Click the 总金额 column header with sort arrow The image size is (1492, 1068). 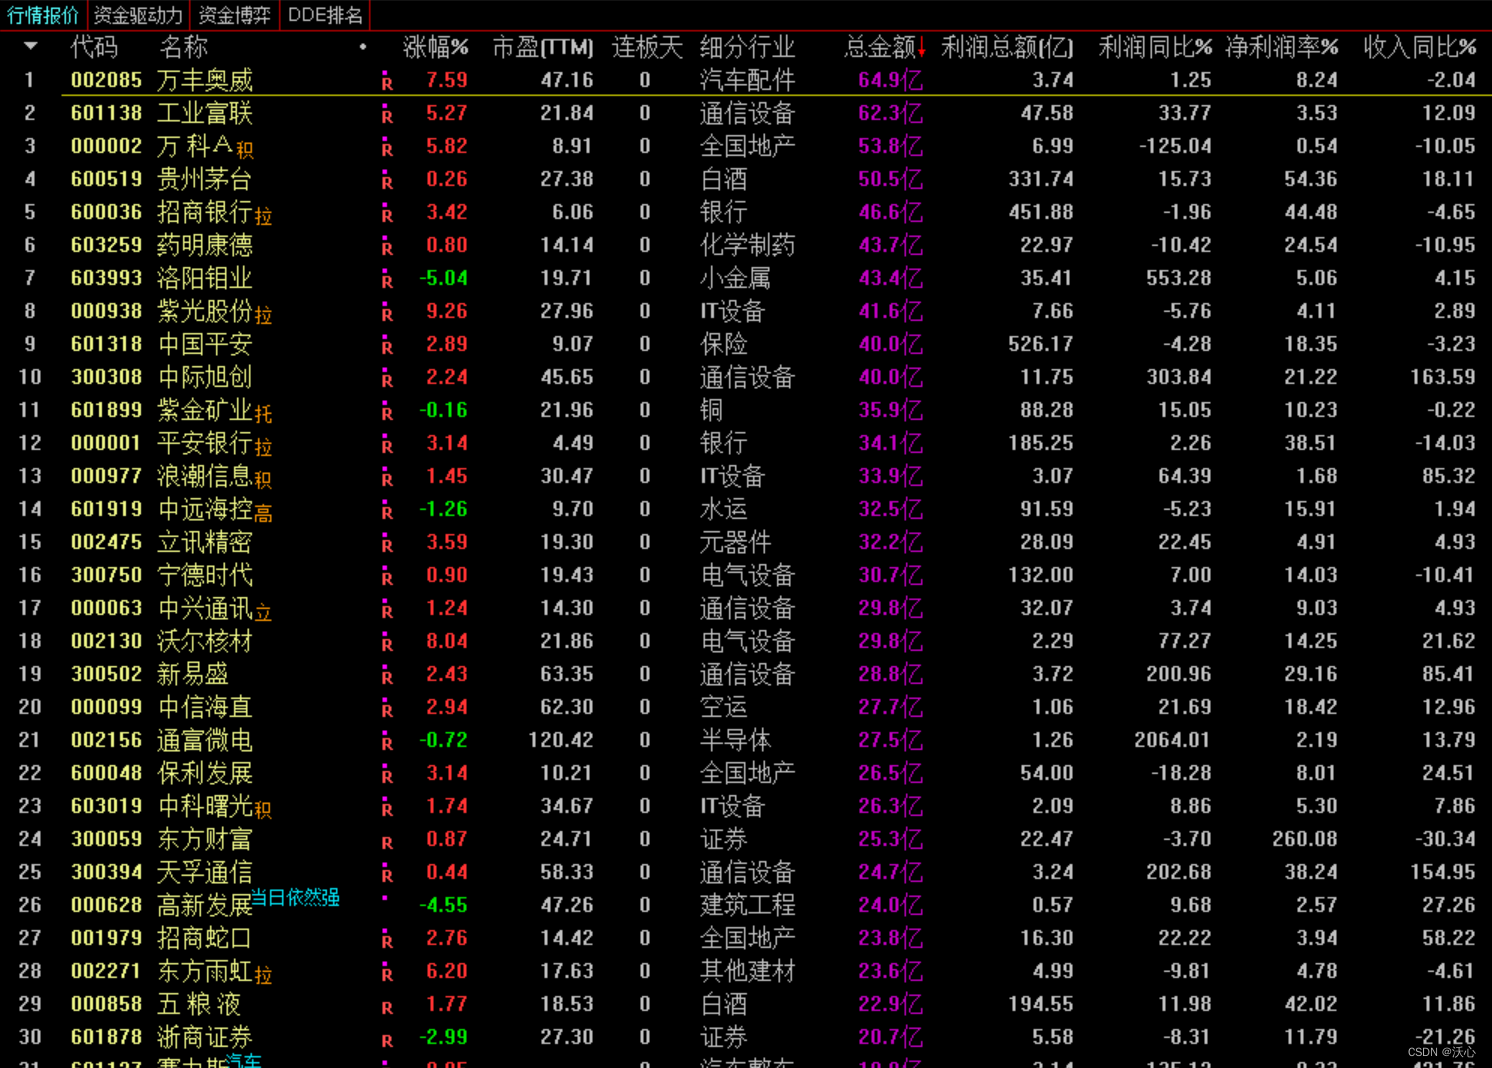click(x=885, y=47)
